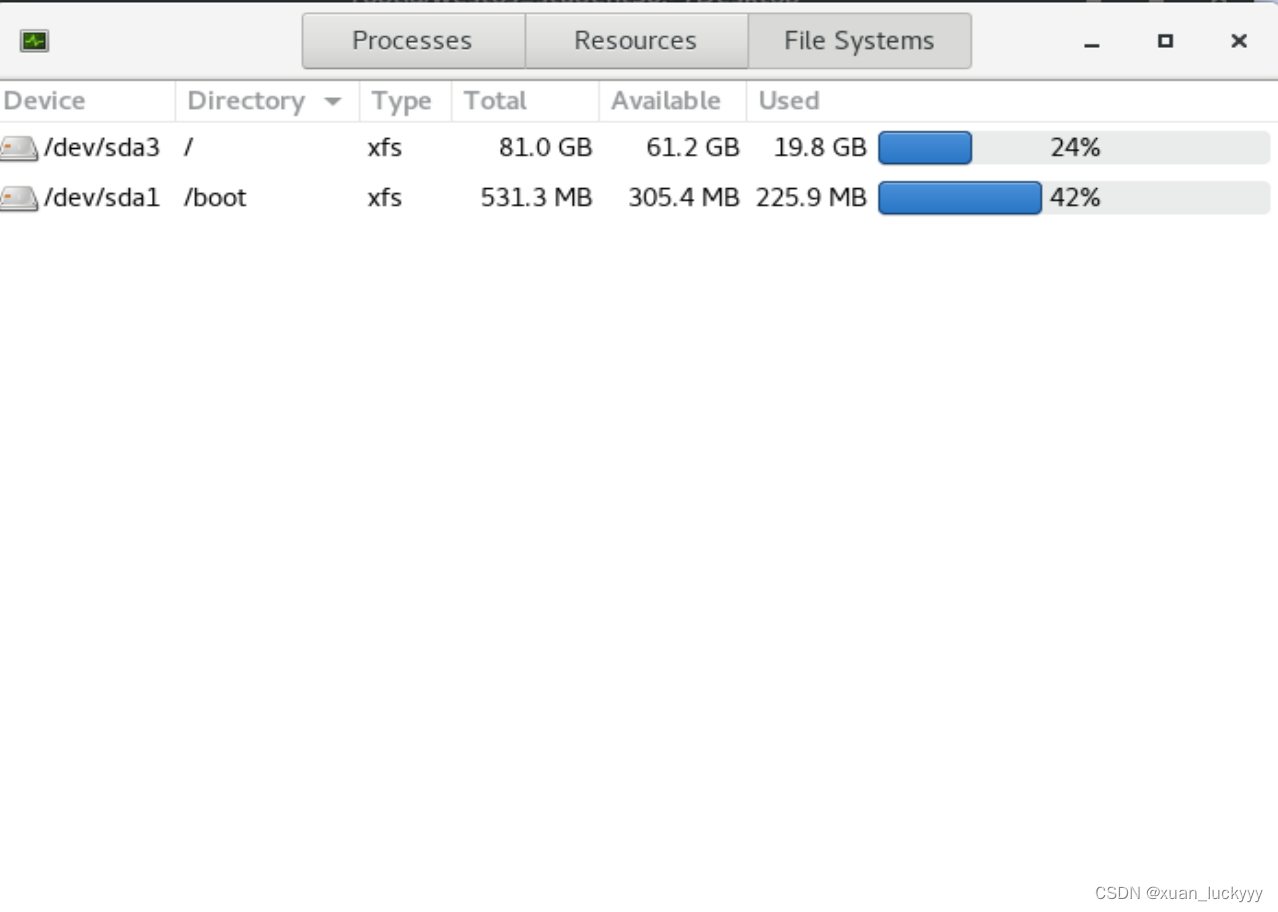Click the 305.4 MB available value

tap(684, 198)
